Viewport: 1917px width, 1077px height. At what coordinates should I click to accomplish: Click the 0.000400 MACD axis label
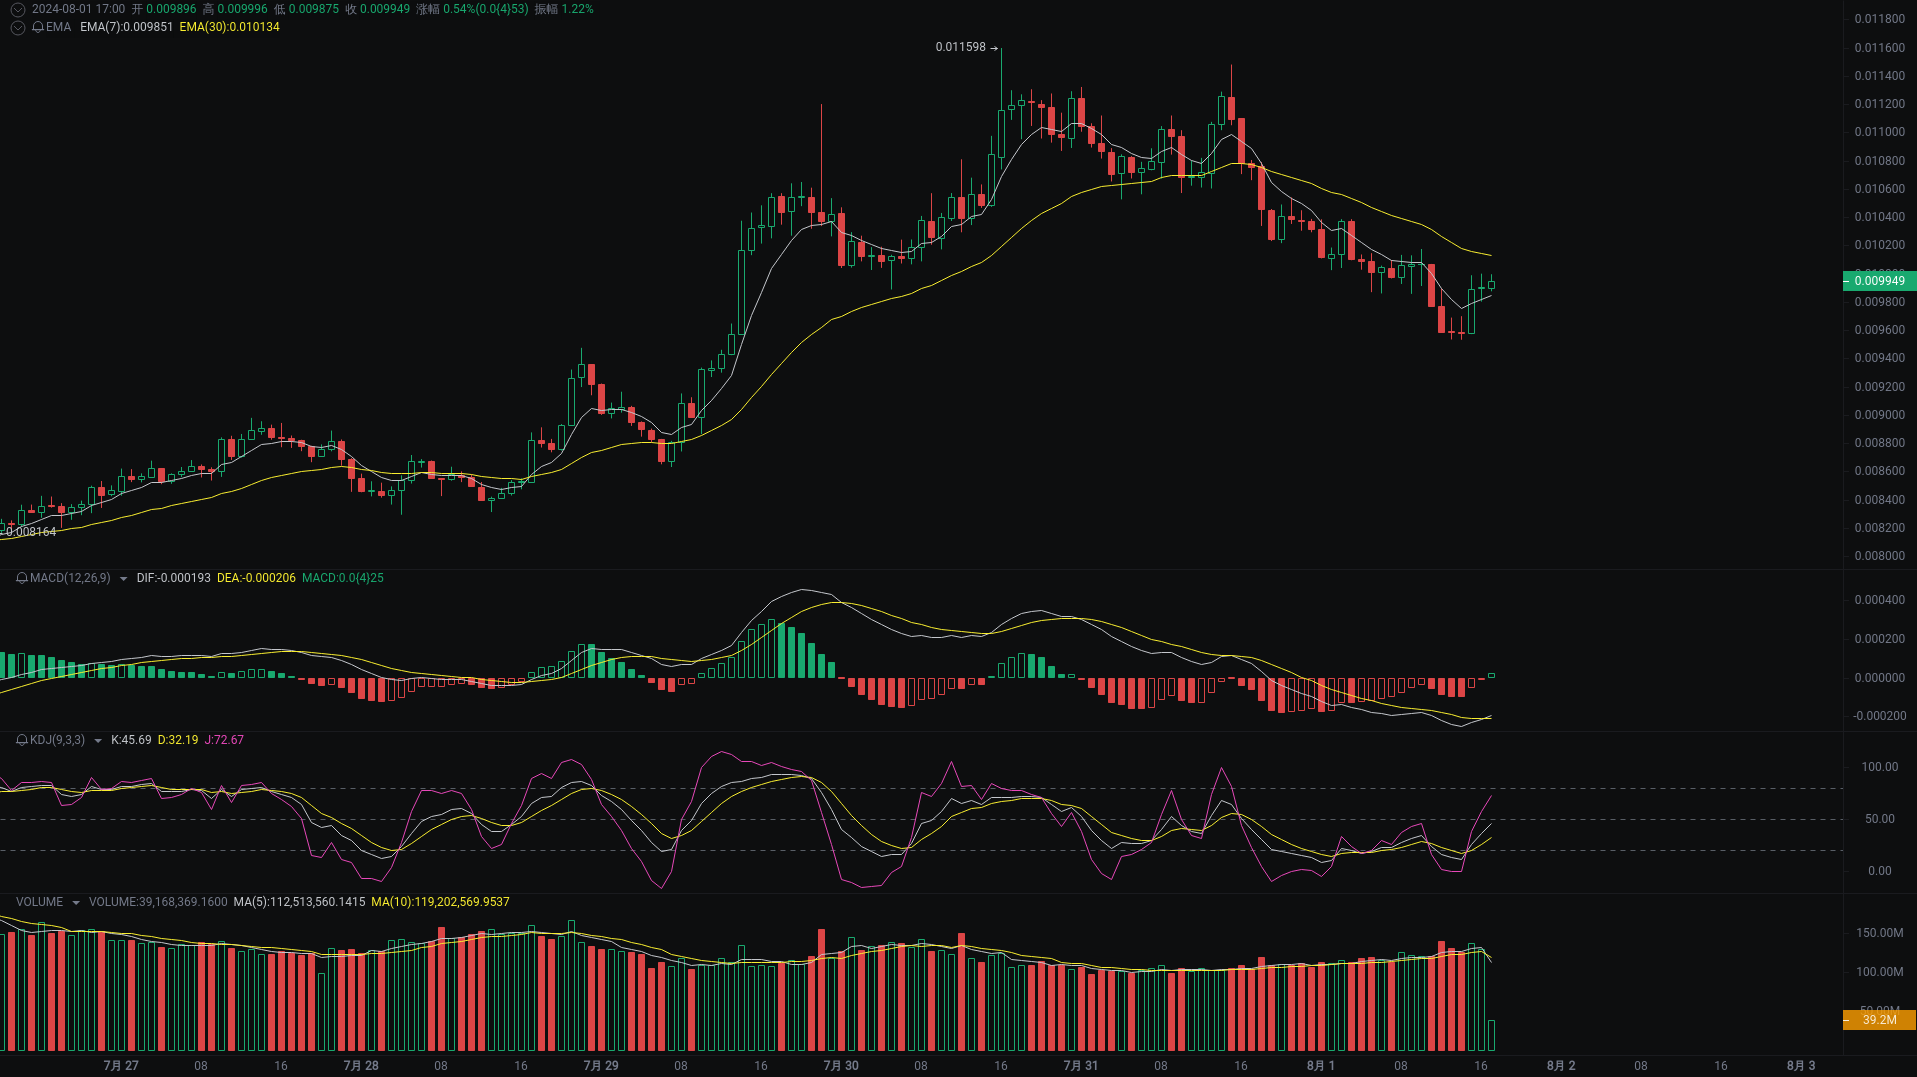coord(1879,600)
